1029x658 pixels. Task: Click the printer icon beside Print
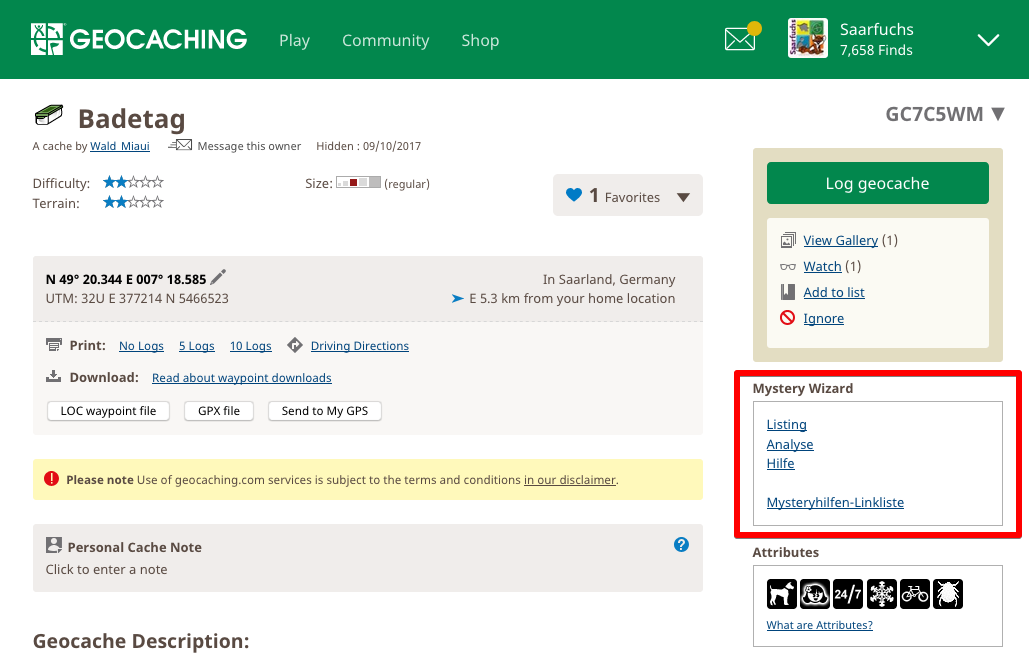point(54,344)
